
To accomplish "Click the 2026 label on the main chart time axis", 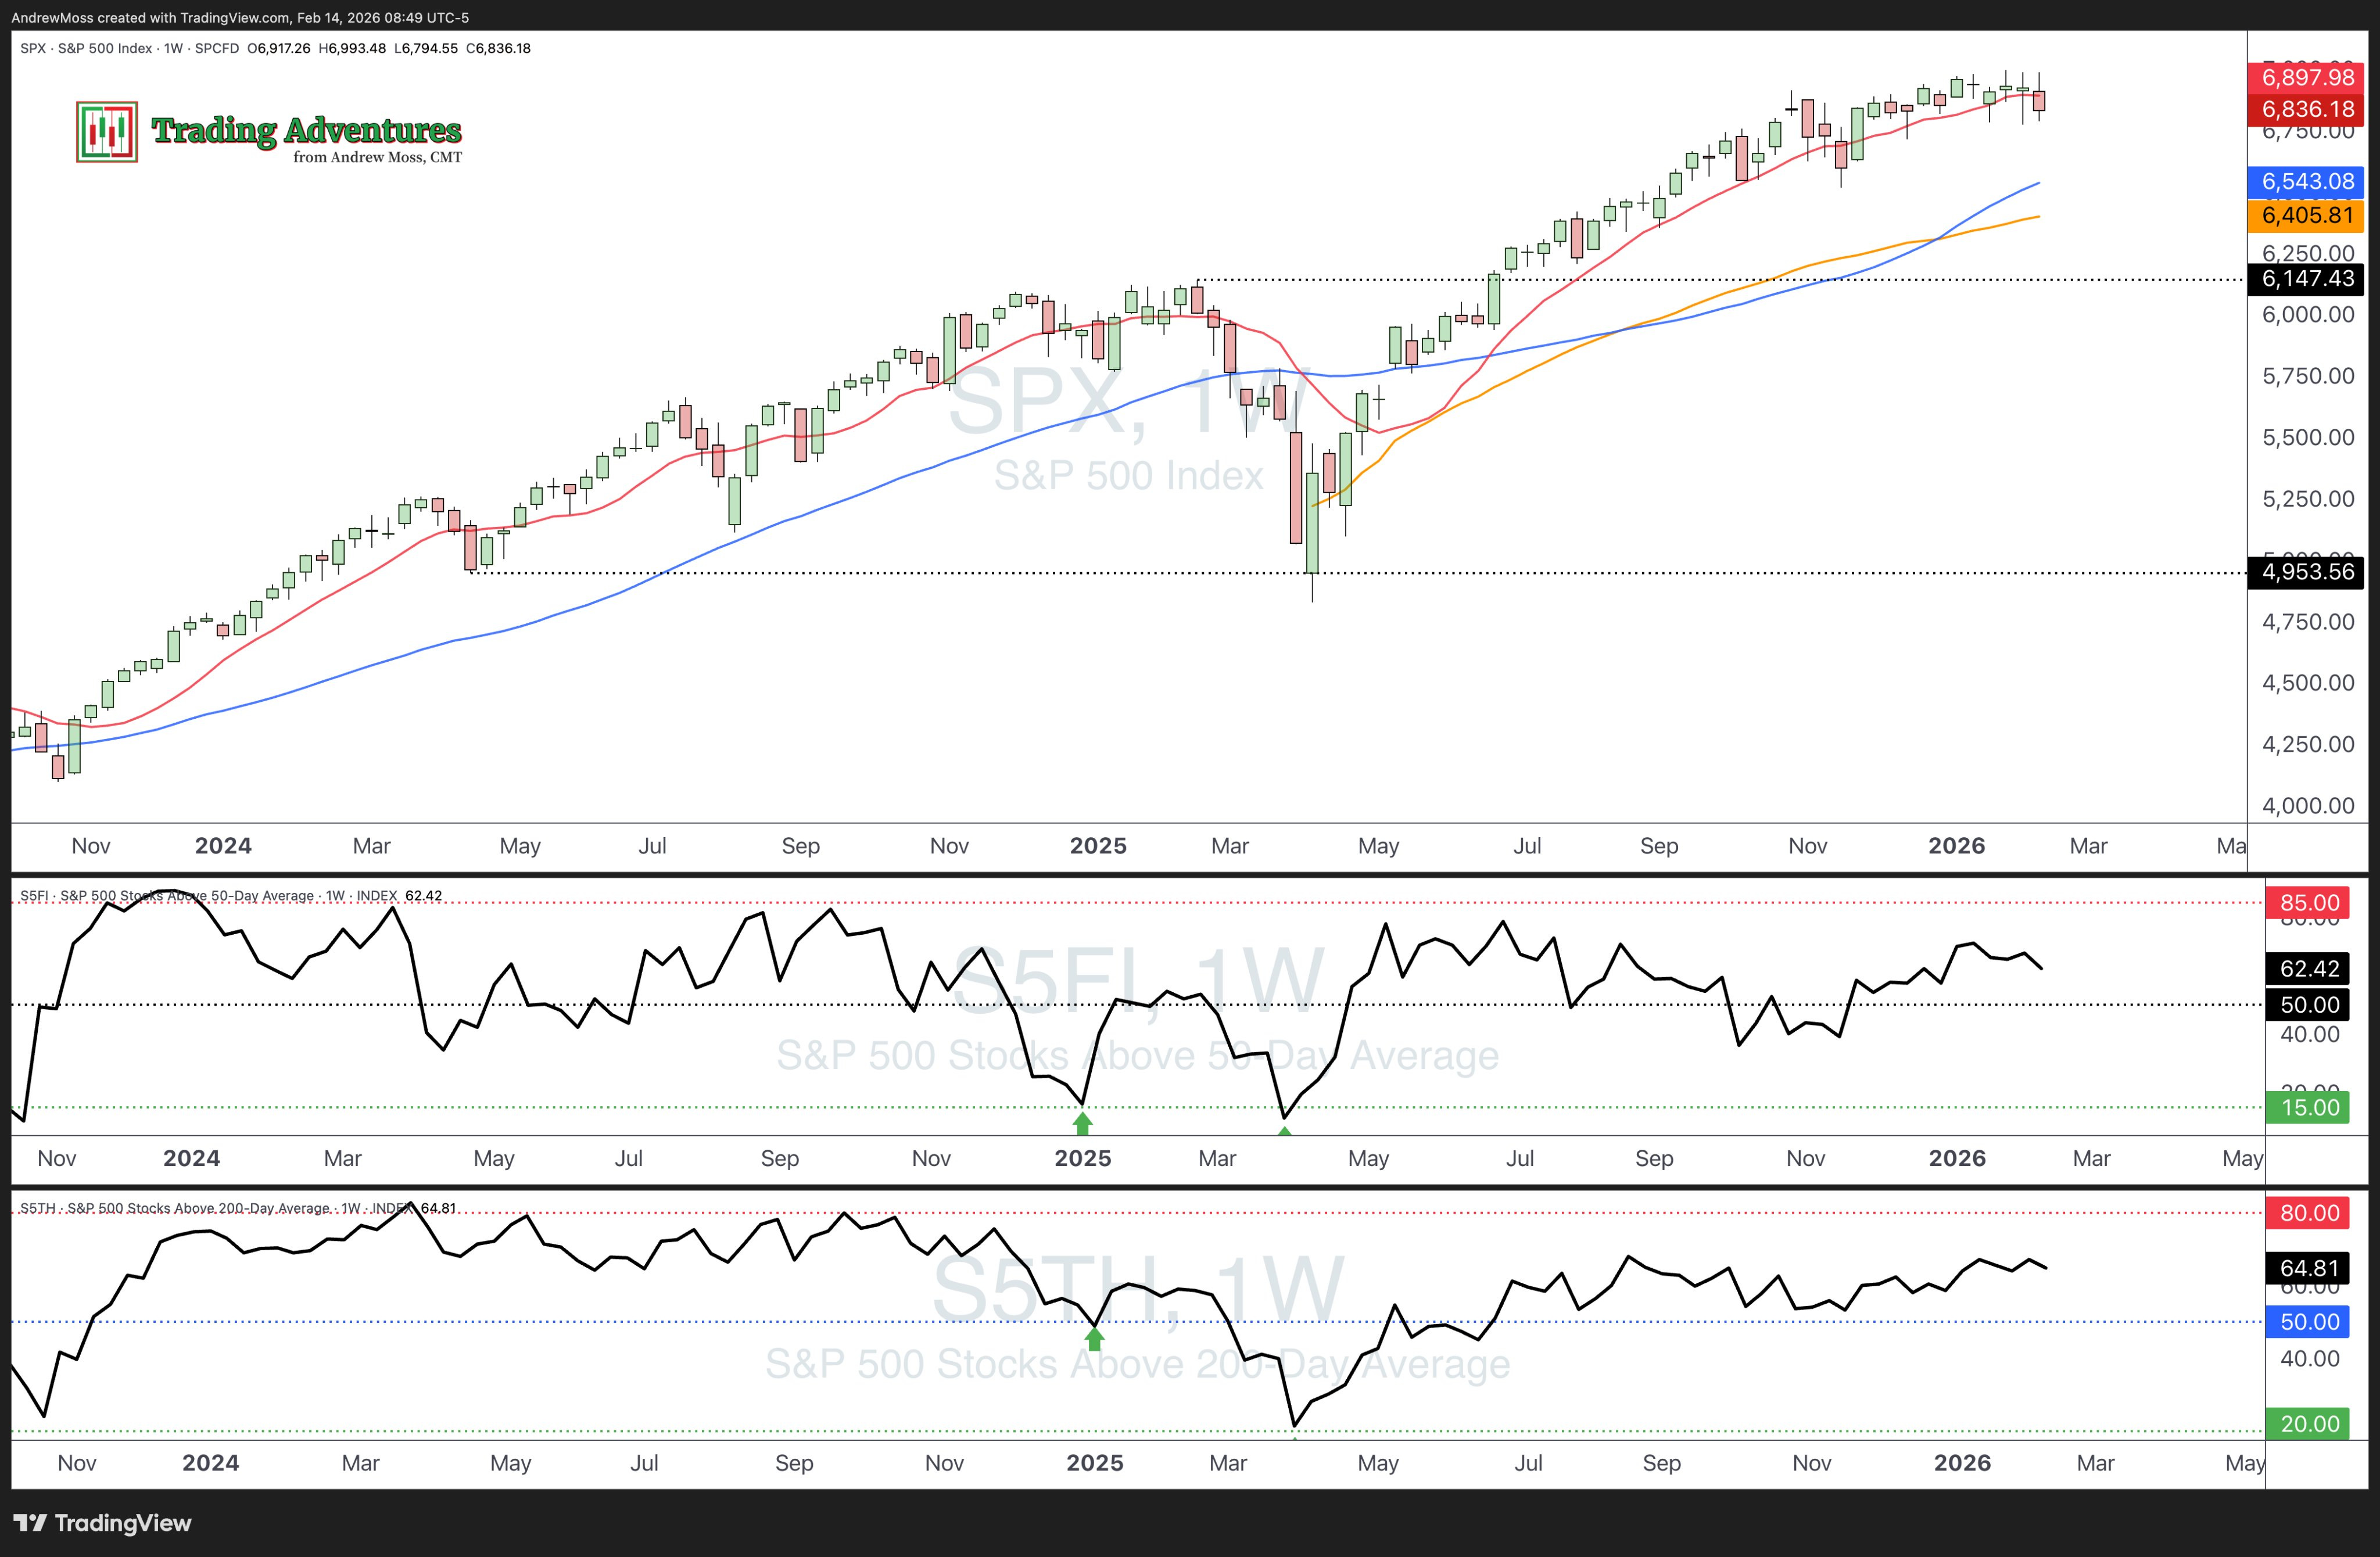I will (x=1956, y=846).
